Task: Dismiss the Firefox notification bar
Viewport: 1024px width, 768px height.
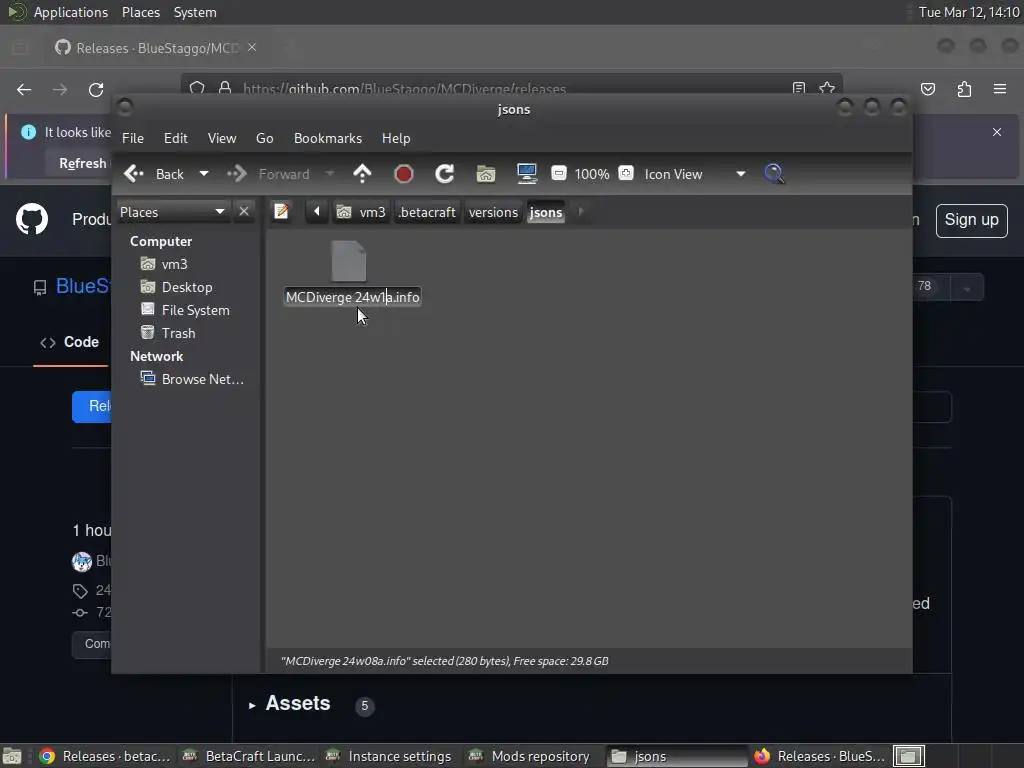Action: 997,132
